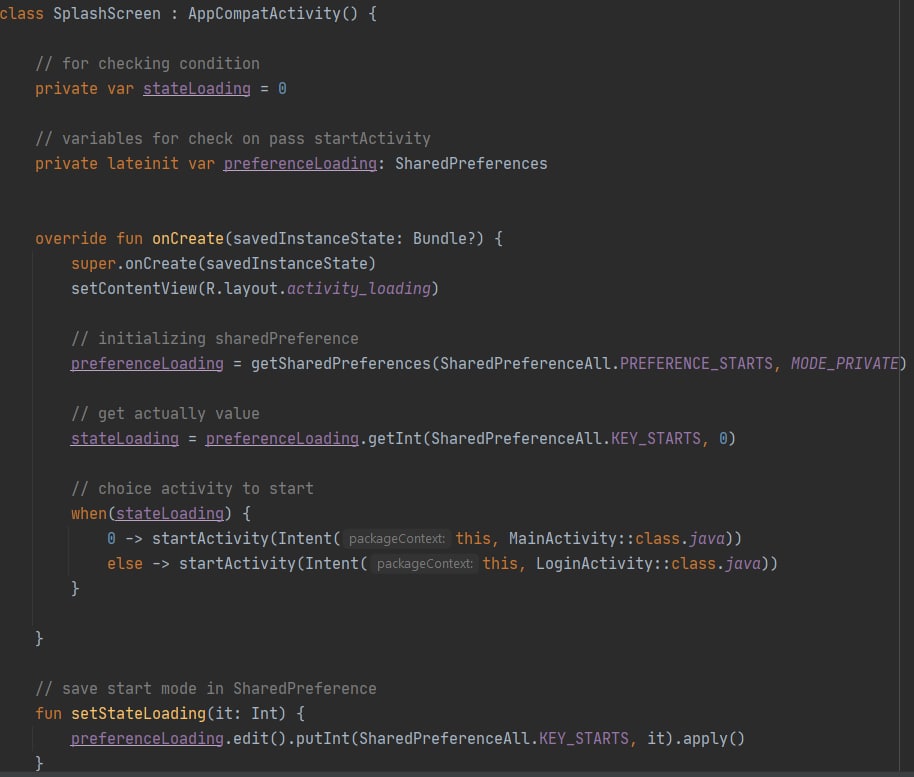Click "KEY_STARTS" in the getInt call
914x777 pixels.
tap(656, 439)
